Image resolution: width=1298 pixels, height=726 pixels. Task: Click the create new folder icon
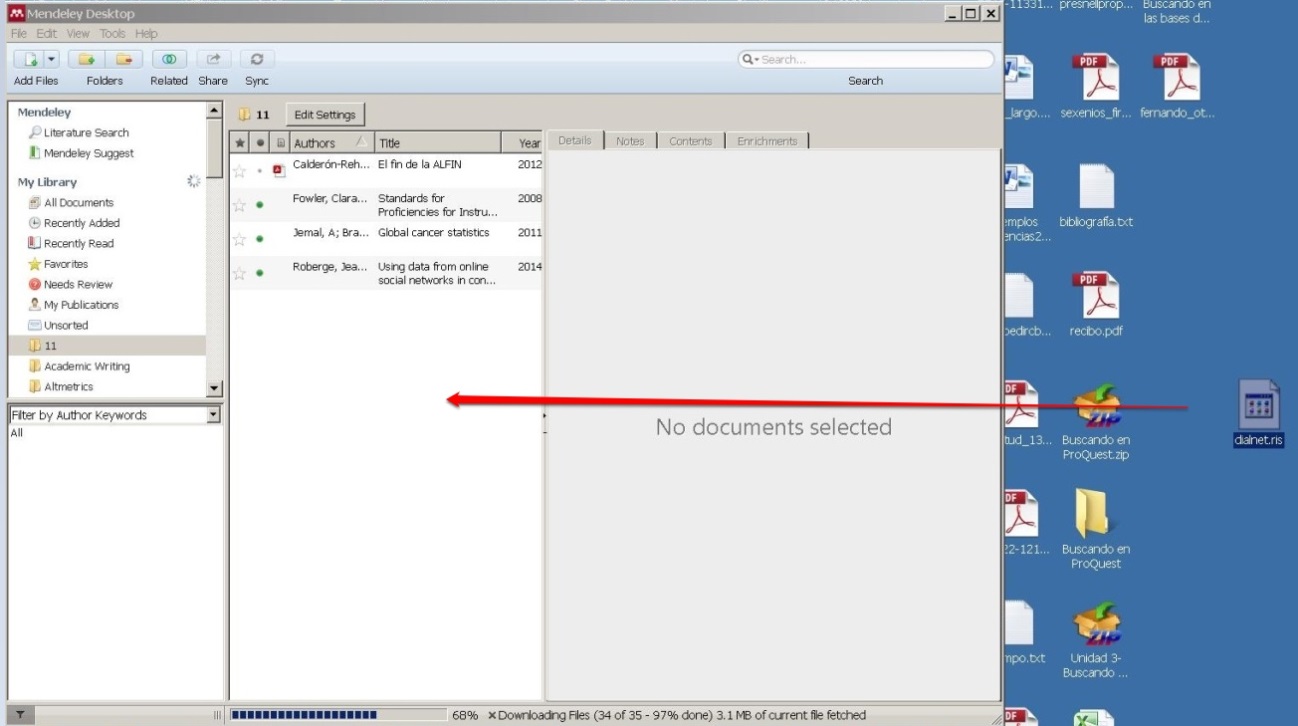pos(87,60)
